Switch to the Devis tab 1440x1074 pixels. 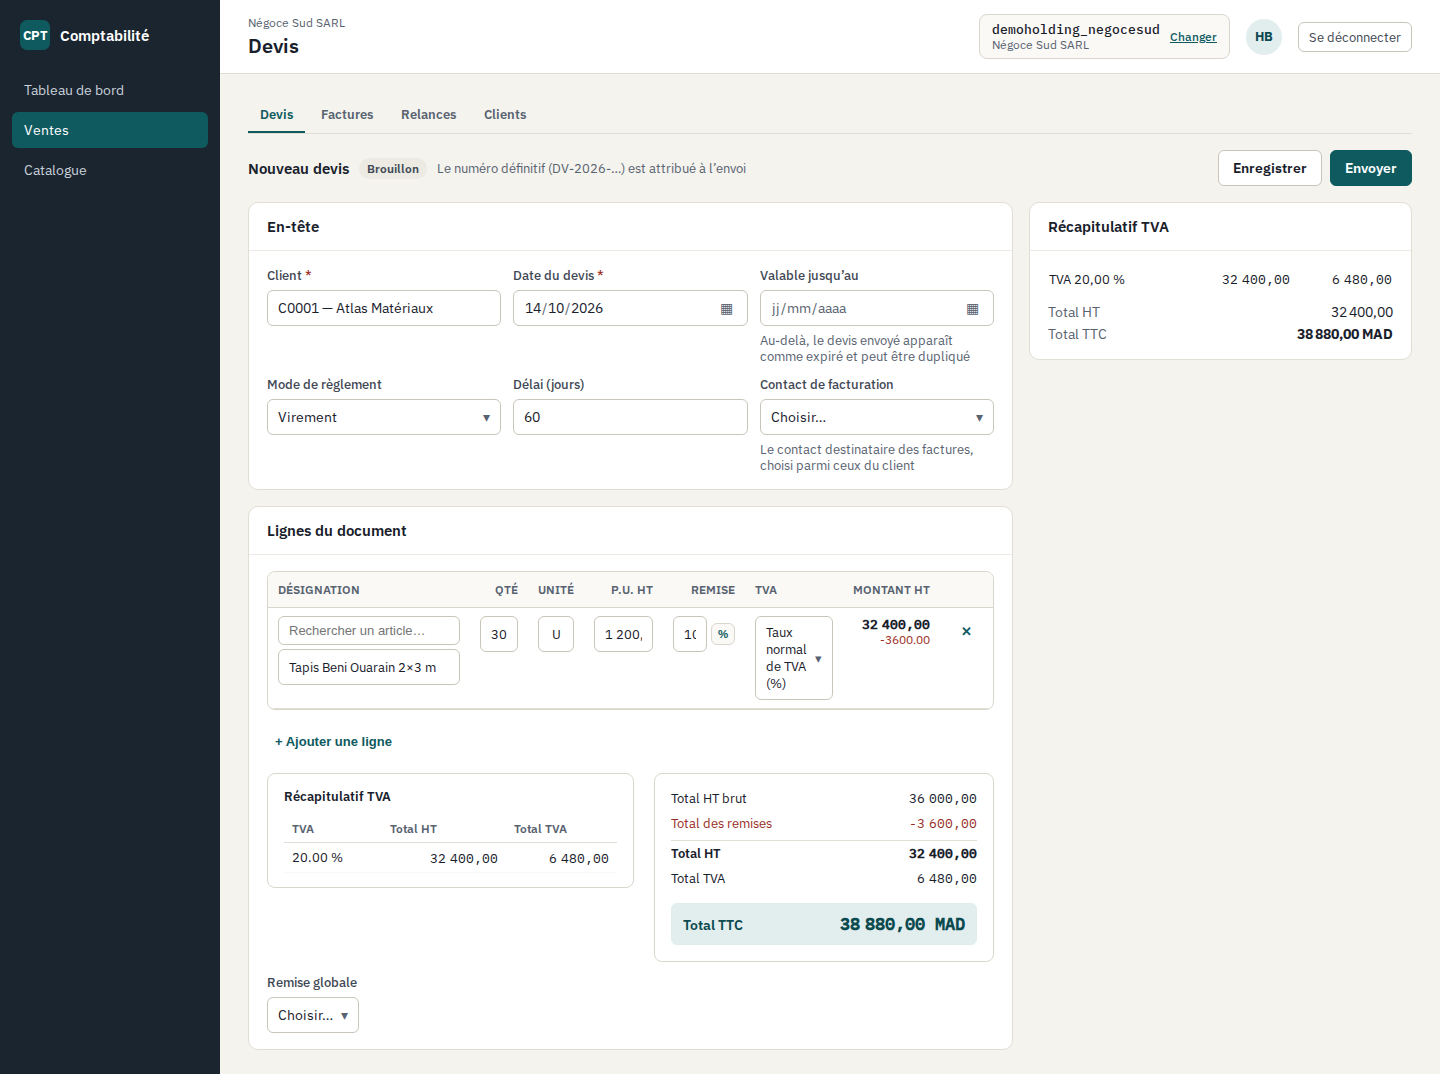tap(277, 115)
